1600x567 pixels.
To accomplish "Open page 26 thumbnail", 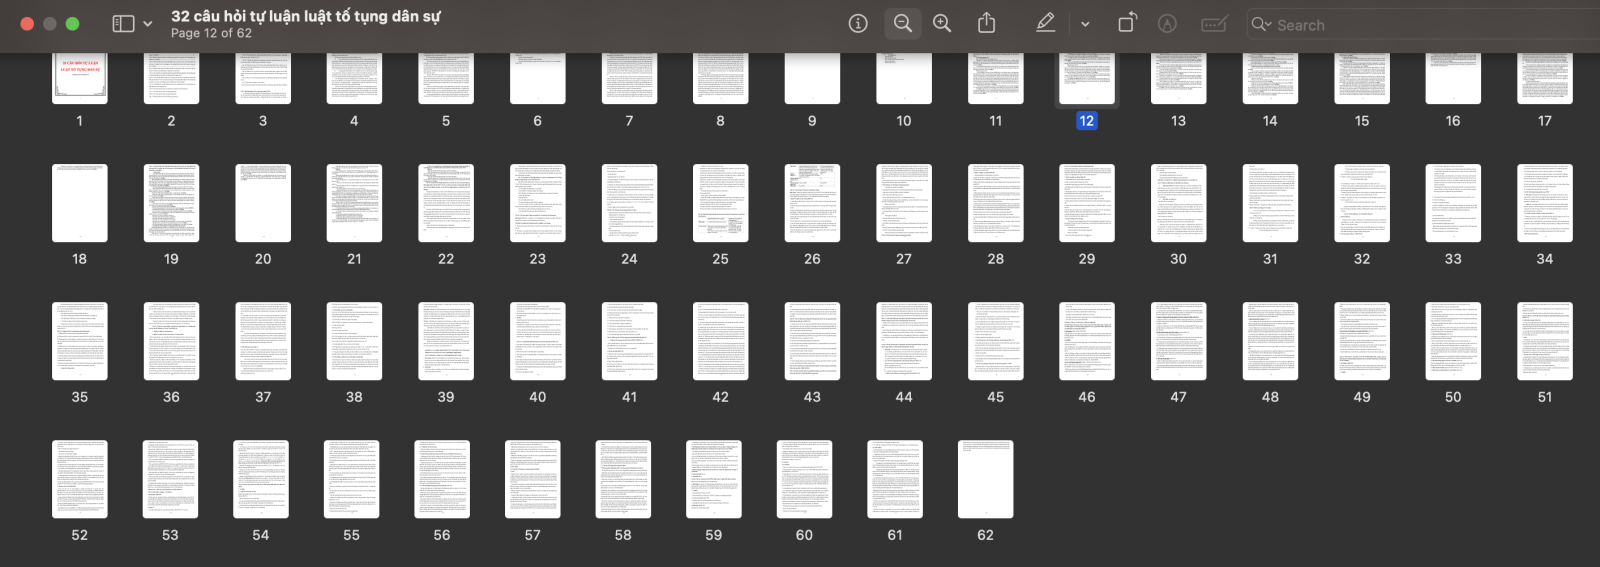I will tap(812, 203).
